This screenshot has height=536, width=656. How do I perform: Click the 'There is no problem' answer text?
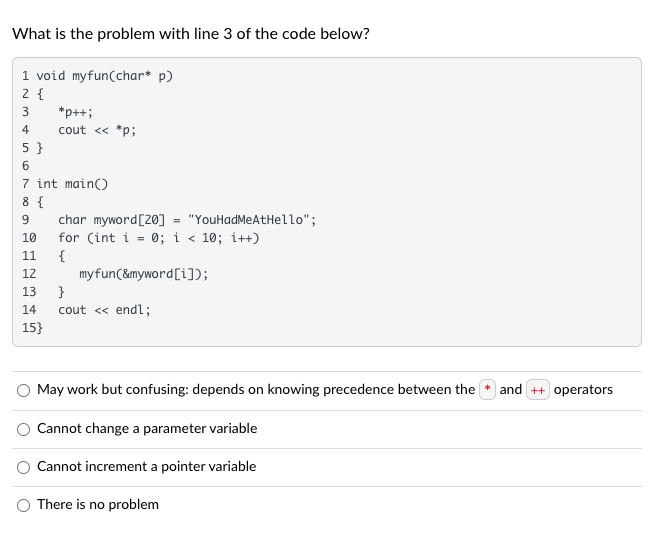tap(98, 505)
